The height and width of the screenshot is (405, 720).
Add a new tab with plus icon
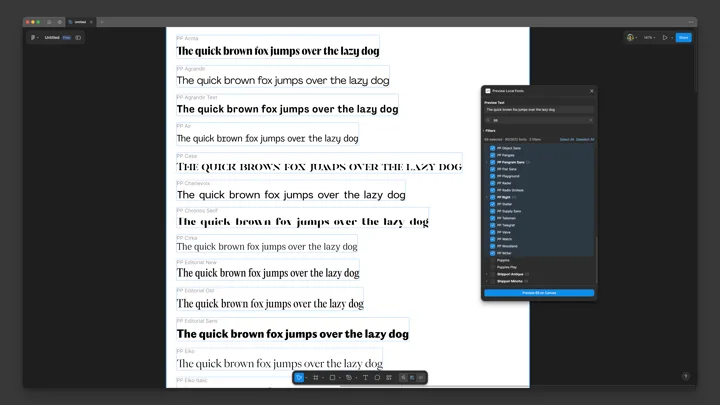pyautogui.click(x=101, y=22)
